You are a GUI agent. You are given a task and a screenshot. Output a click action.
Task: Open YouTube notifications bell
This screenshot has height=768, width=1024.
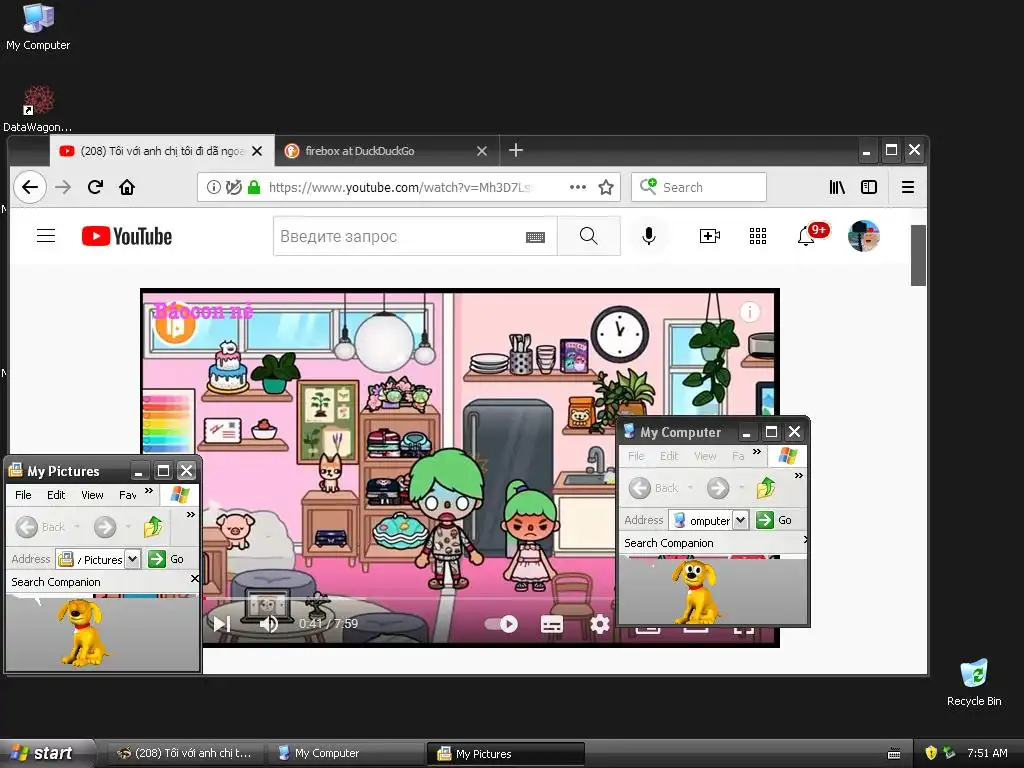806,236
